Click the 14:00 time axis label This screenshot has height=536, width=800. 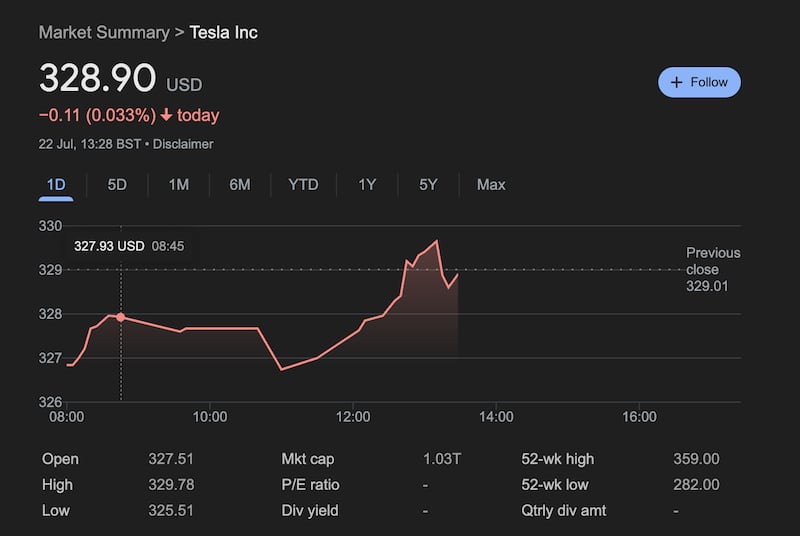[x=496, y=417]
